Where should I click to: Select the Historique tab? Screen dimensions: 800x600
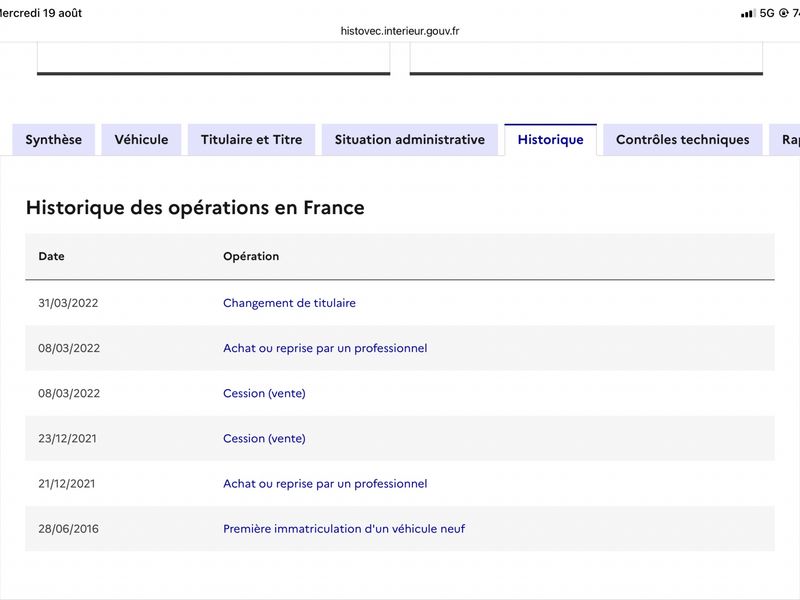click(x=551, y=139)
